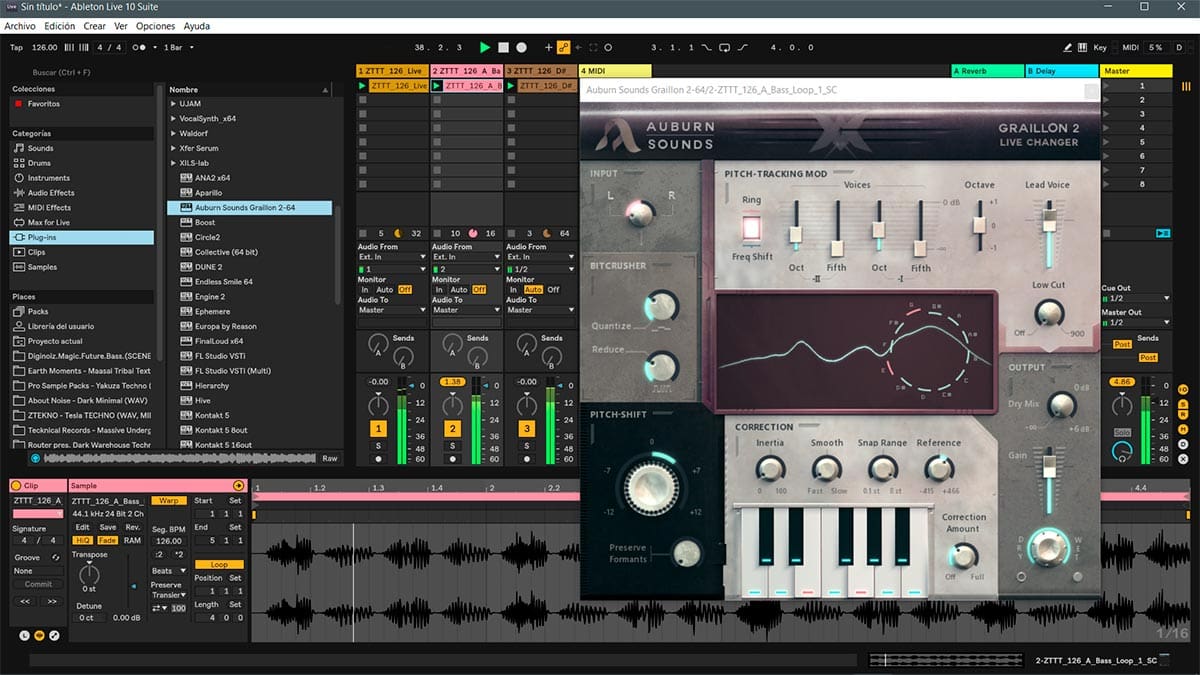The image size is (1200, 675).
Task: Expand the UJAM plug-in folder
Action: [x=174, y=104]
